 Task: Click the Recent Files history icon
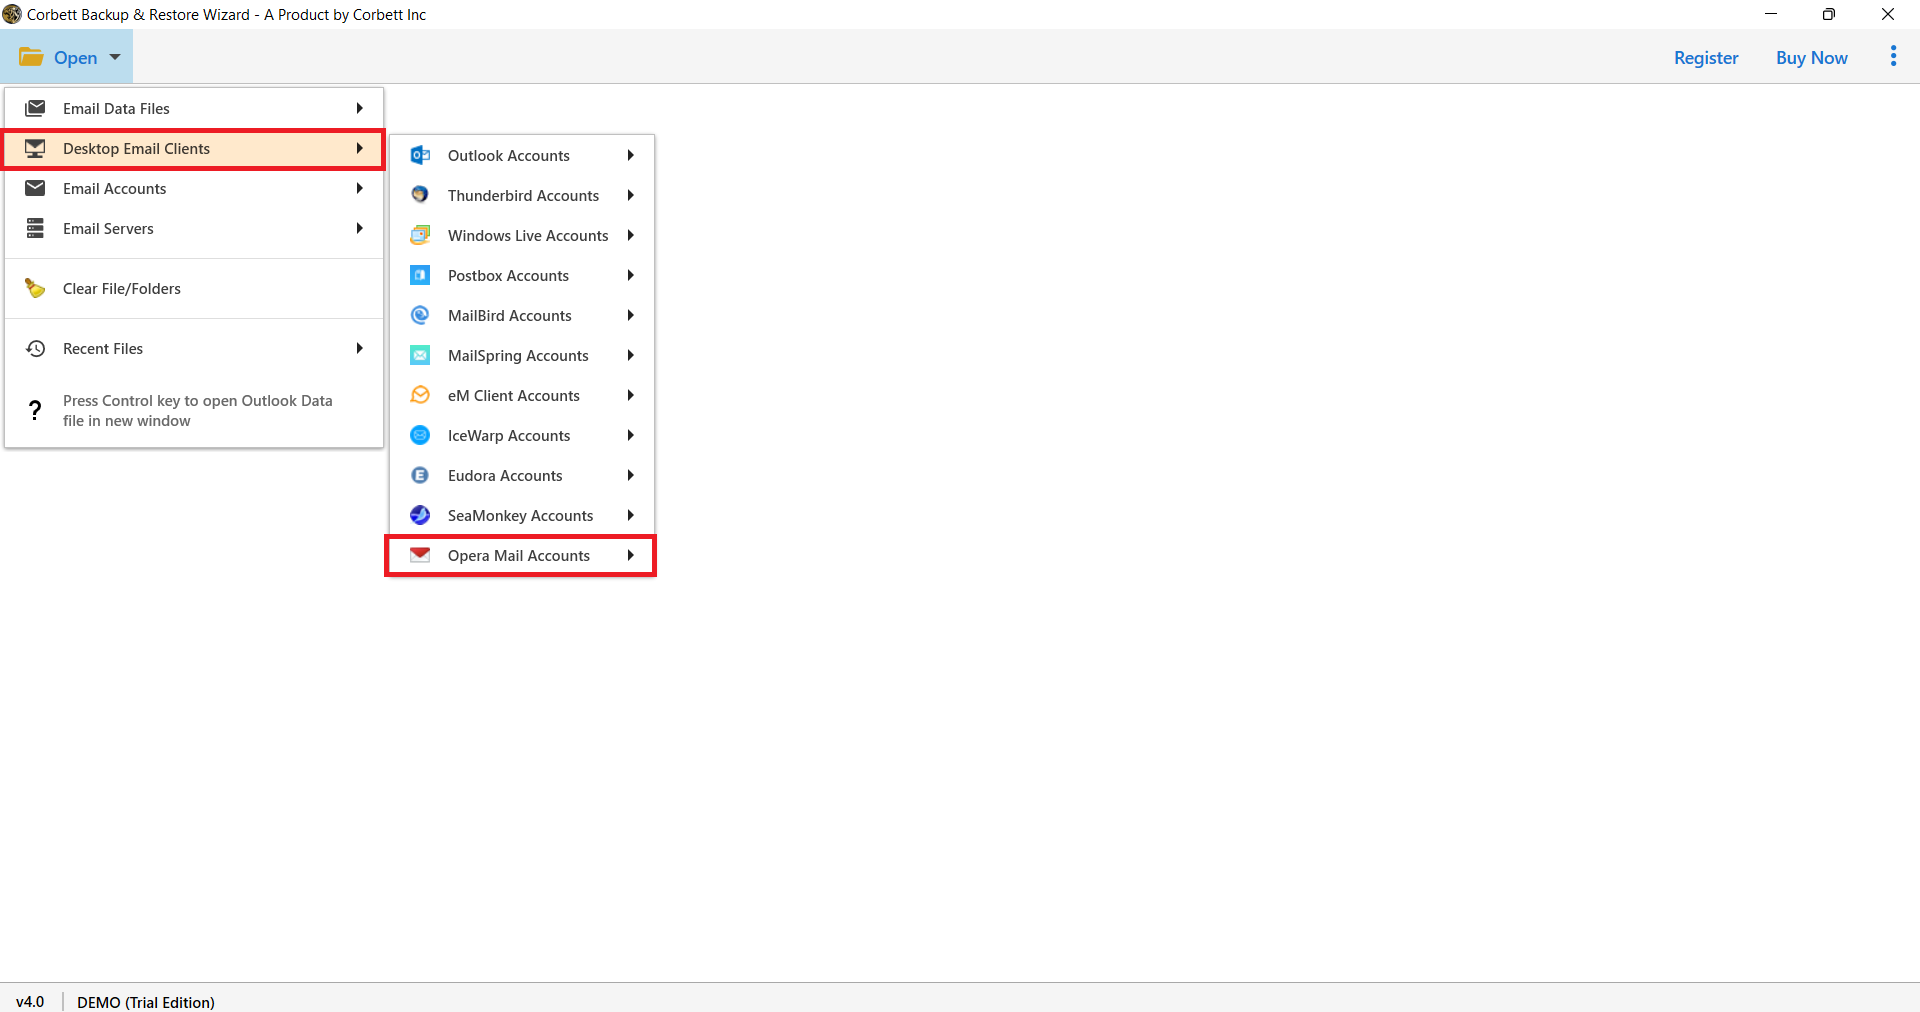click(x=35, y=348)
